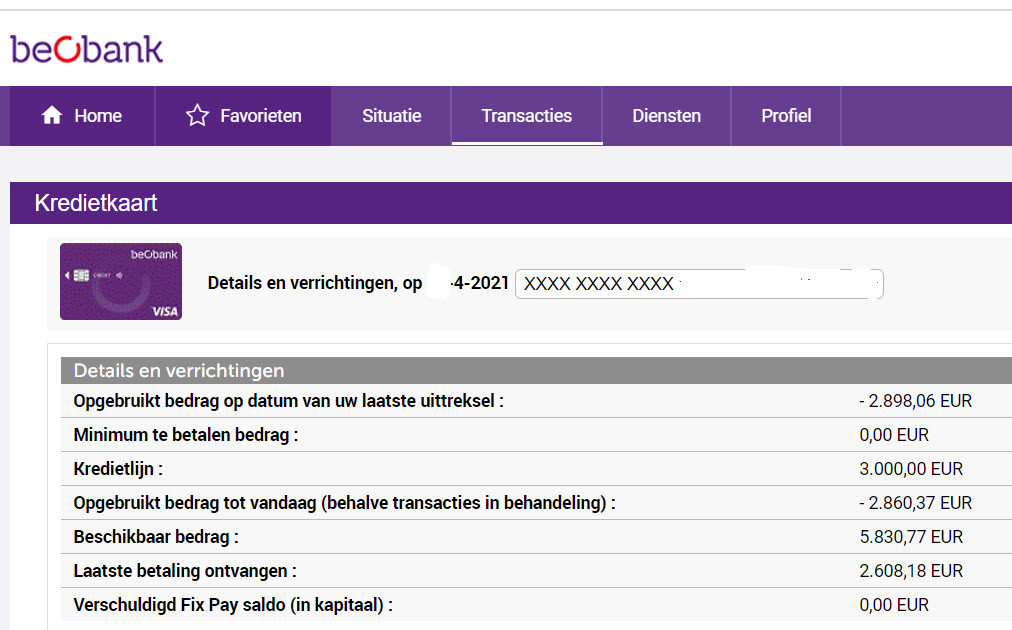Open the Diensten menu
Viewport: 1012px width, 630px height.
666,116
